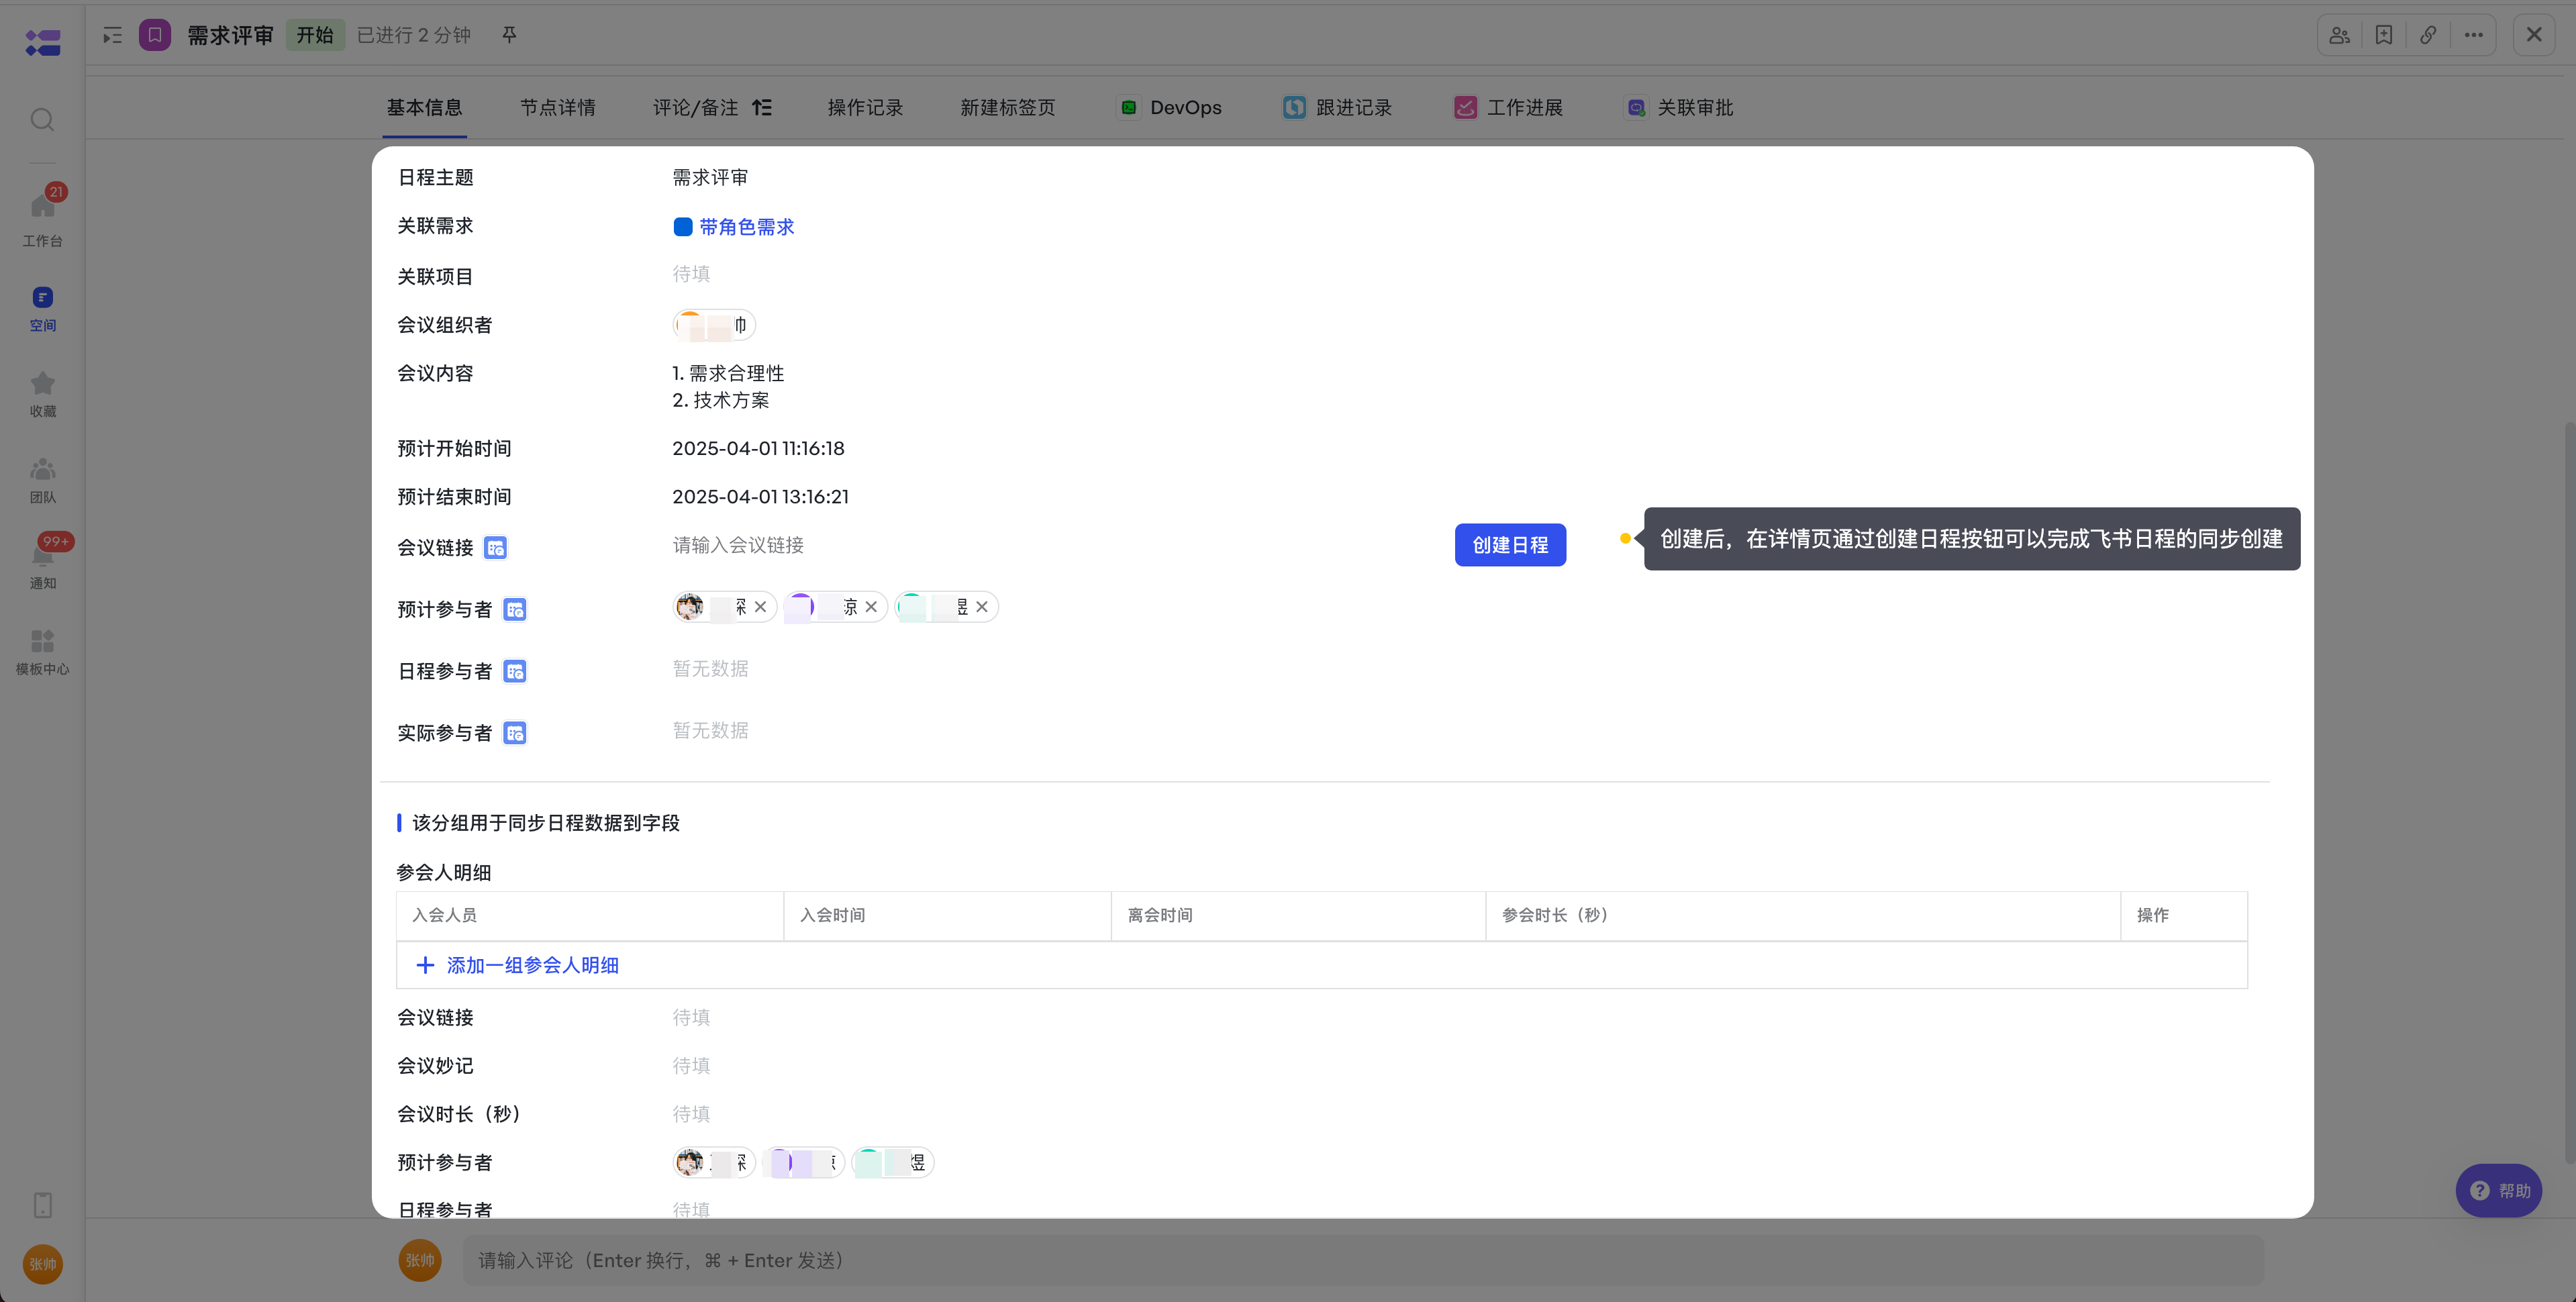Open the DevOps tab
The height and width of the screenshot is (1302, 2576).
coord(1169,107)
